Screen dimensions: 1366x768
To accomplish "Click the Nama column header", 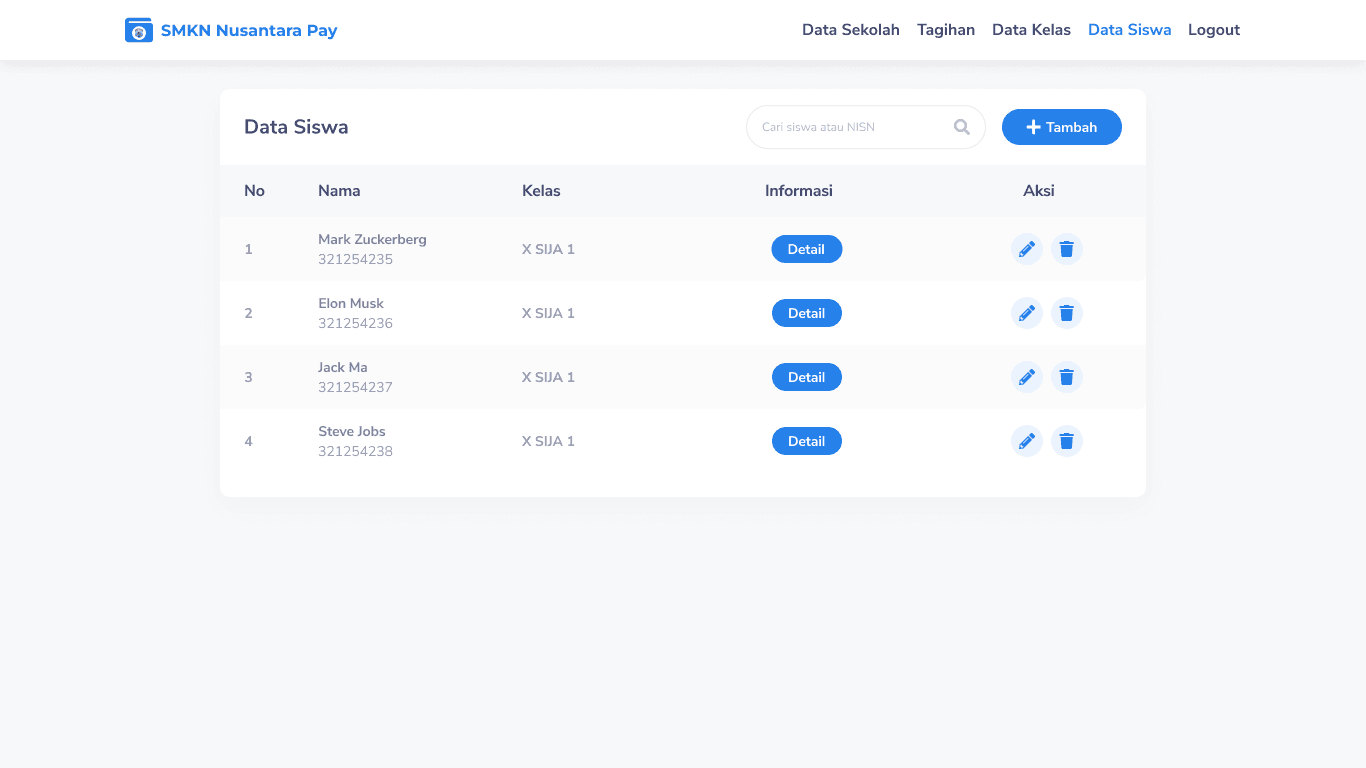I will [x=339, y=191].
